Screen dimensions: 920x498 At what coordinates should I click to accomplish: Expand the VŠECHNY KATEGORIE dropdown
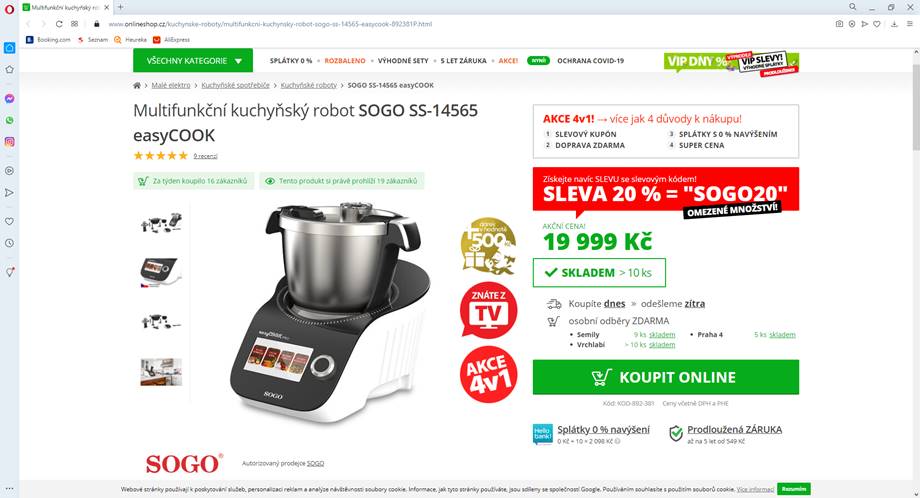[x=193, y=60]
